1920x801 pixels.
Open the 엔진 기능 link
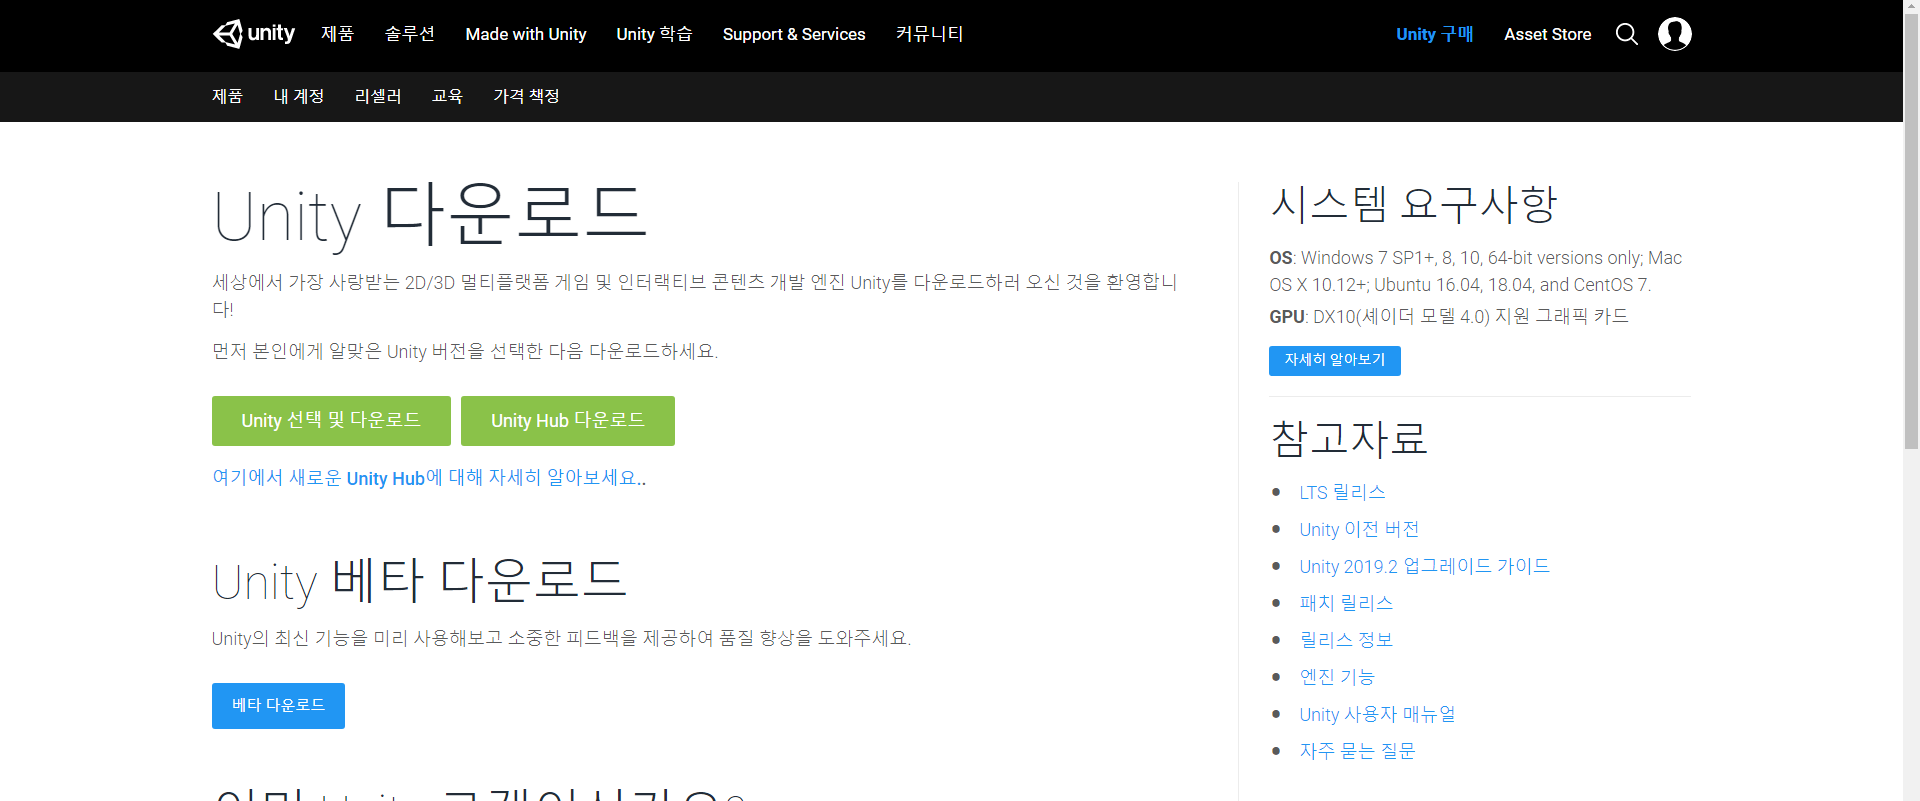pos(1337,677)
